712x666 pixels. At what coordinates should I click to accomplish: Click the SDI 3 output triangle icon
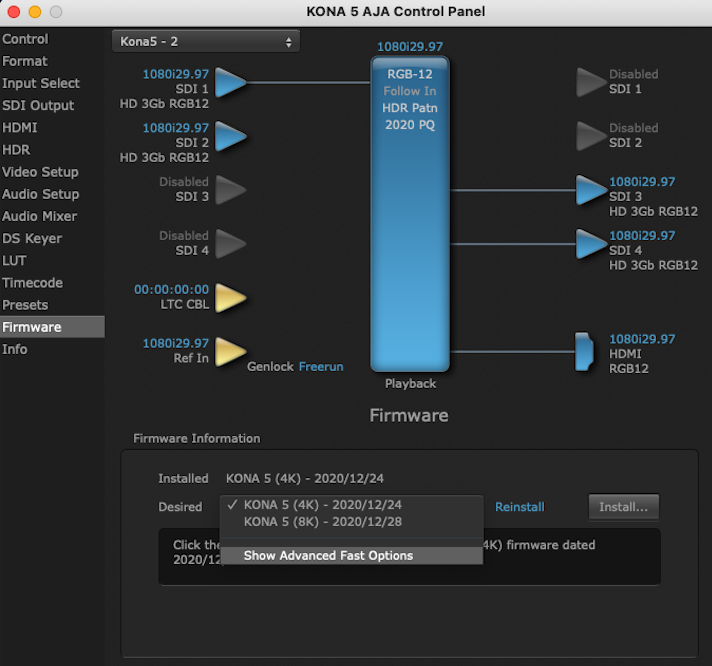click(x=591, y=190)
